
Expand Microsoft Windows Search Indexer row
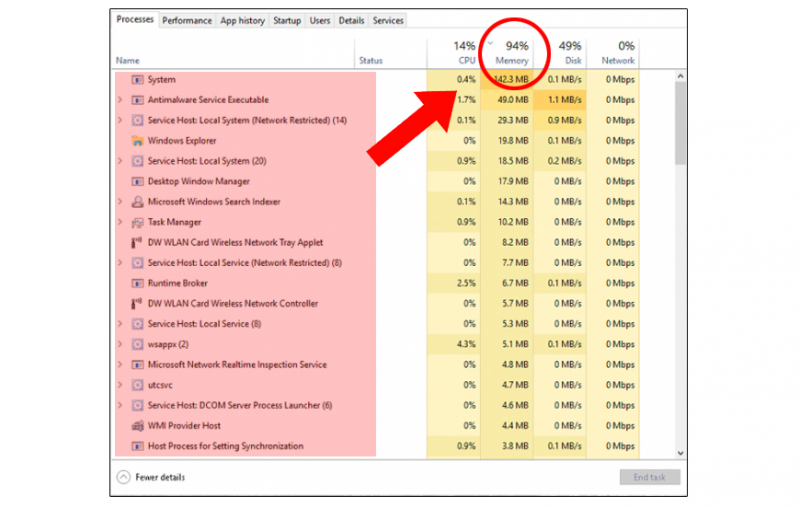(120, 202)
